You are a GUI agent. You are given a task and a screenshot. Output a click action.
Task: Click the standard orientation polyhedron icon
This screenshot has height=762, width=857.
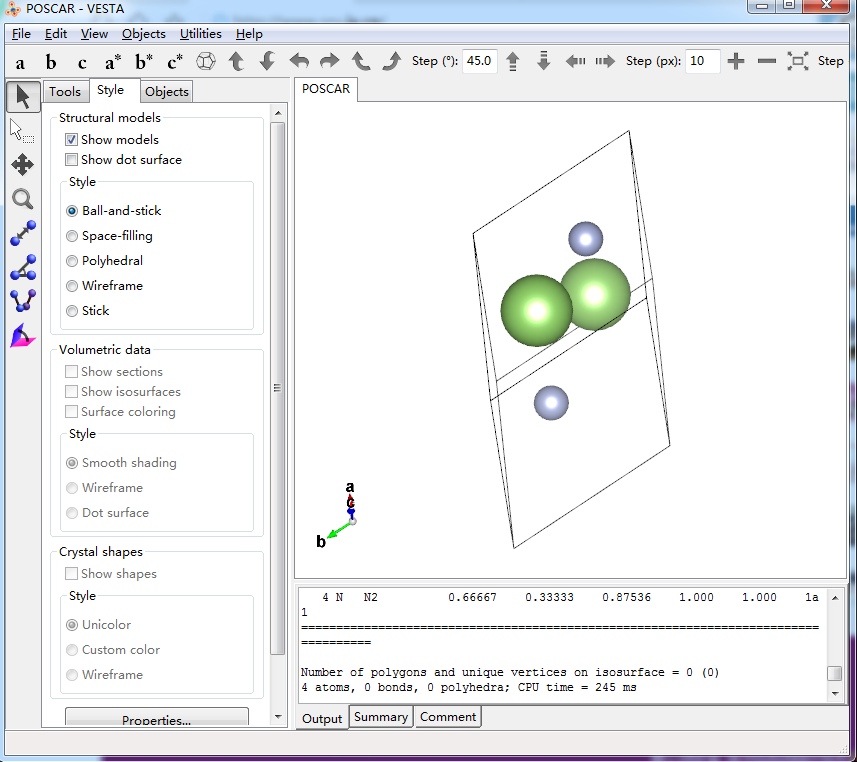205,61
